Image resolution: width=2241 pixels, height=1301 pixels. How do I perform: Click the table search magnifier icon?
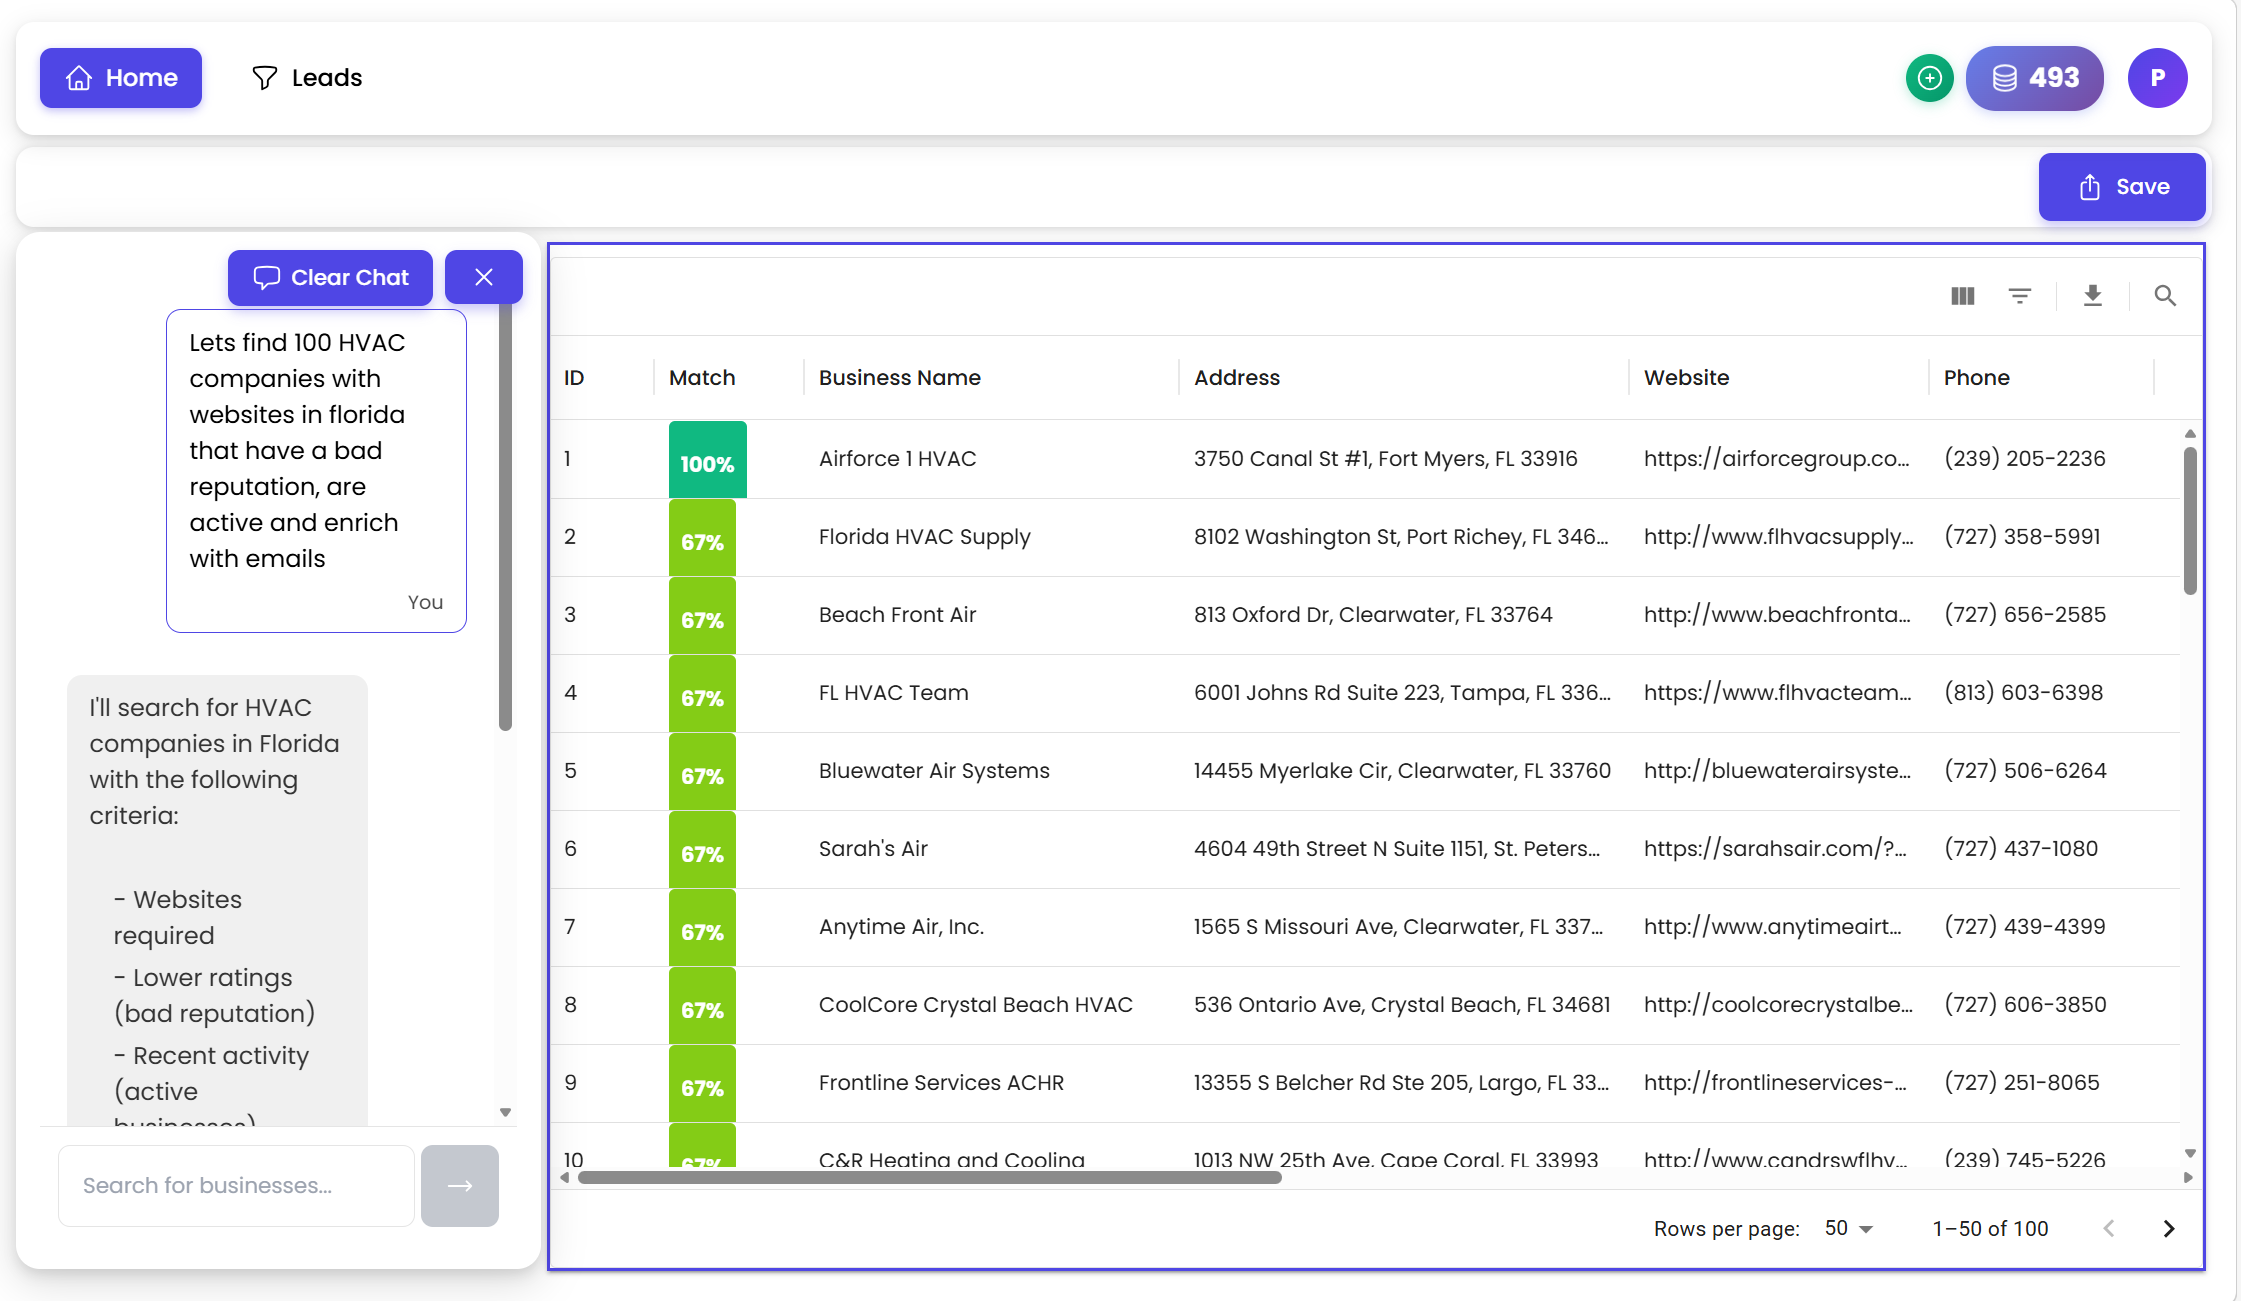[2164, 296]
